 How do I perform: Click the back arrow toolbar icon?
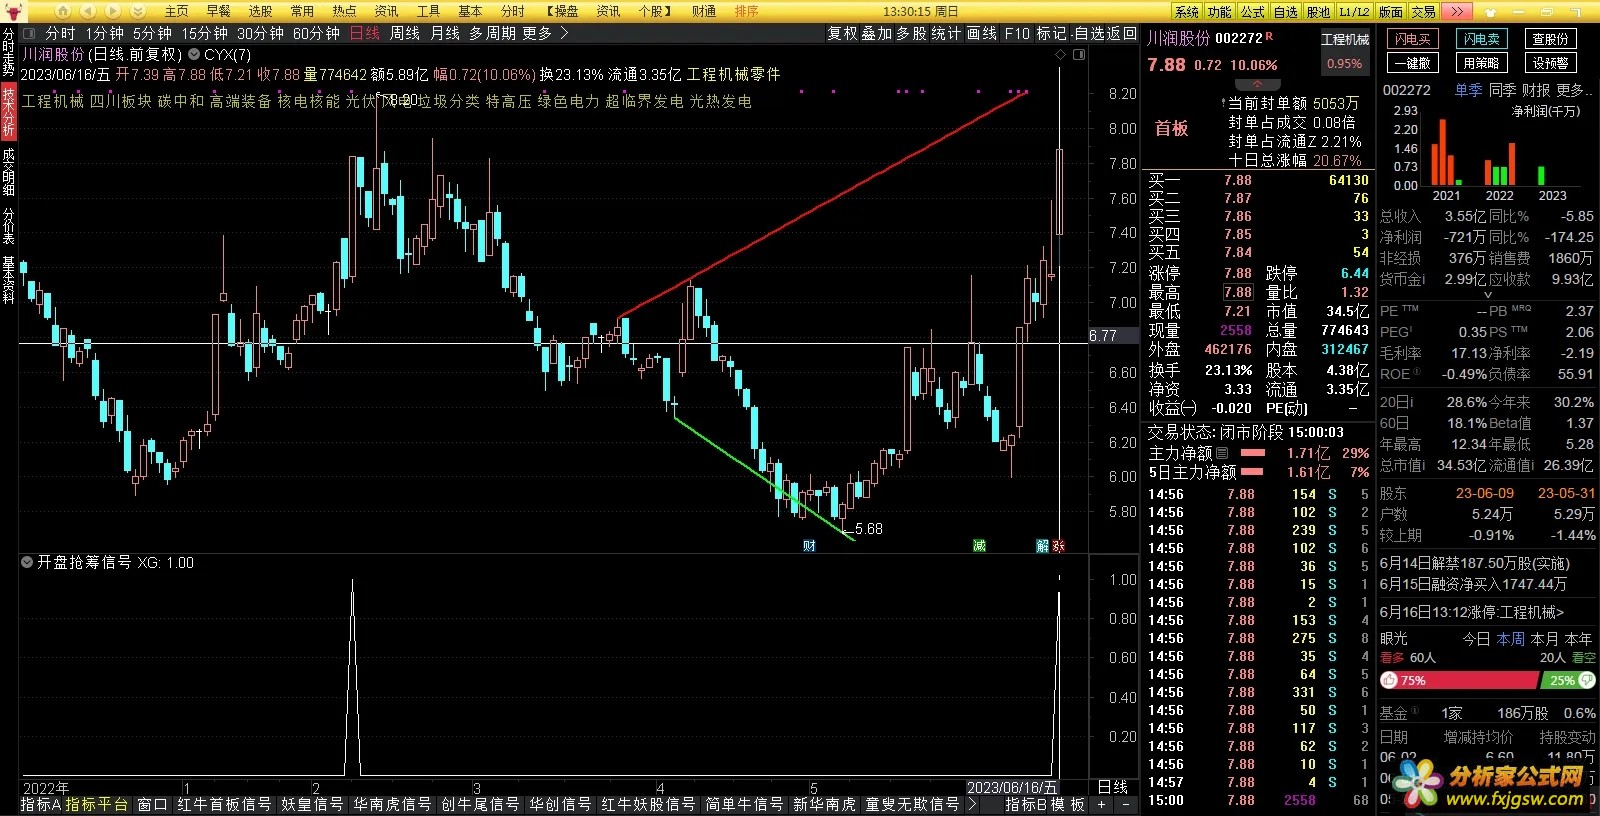pos(87,11)
